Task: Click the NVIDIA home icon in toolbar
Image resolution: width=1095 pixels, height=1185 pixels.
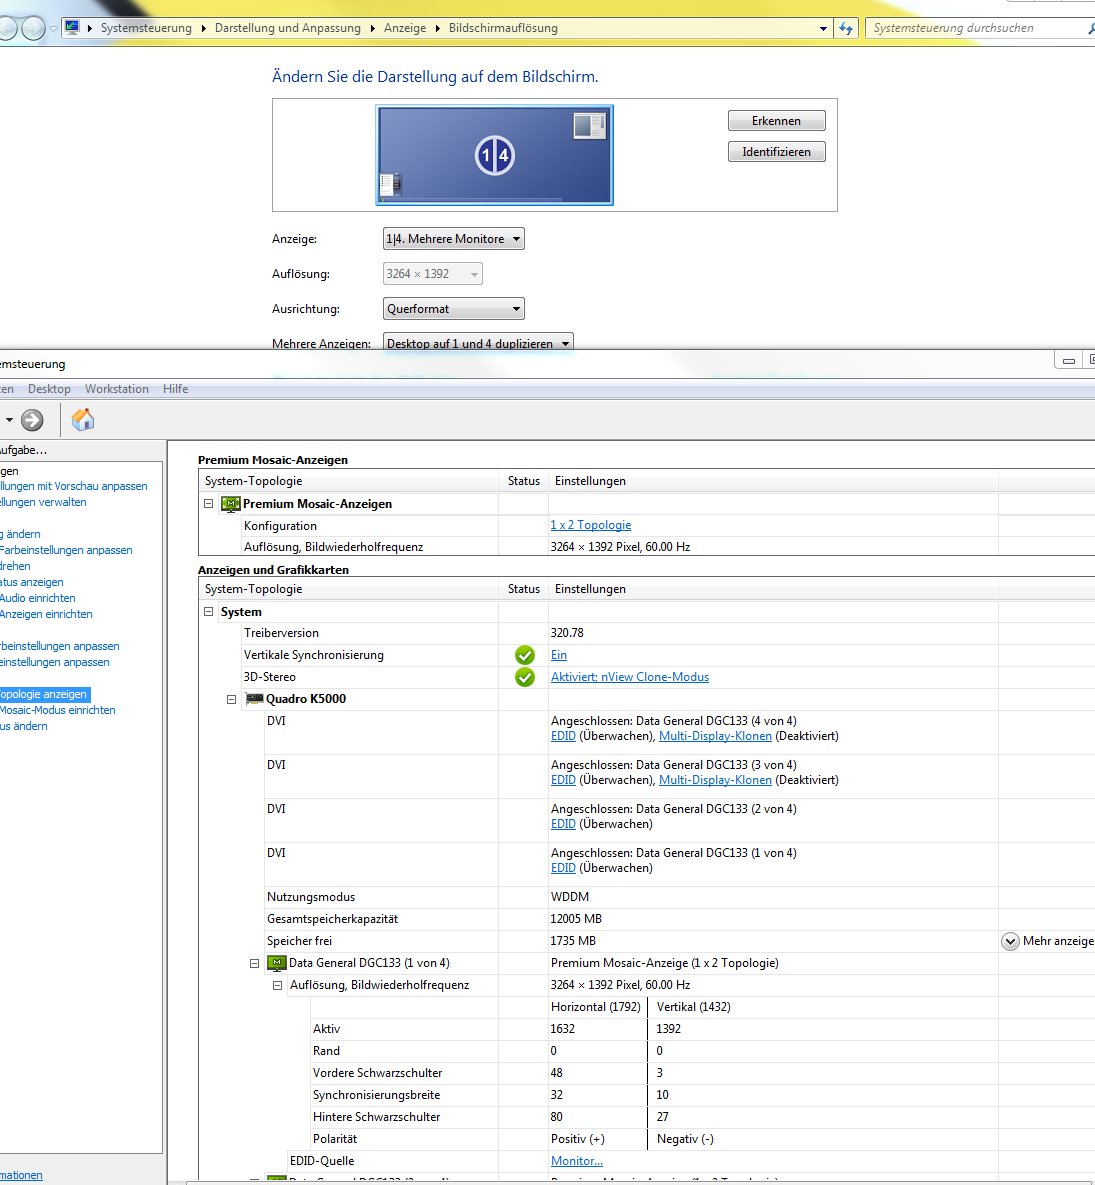Action: tap(83, 419)
